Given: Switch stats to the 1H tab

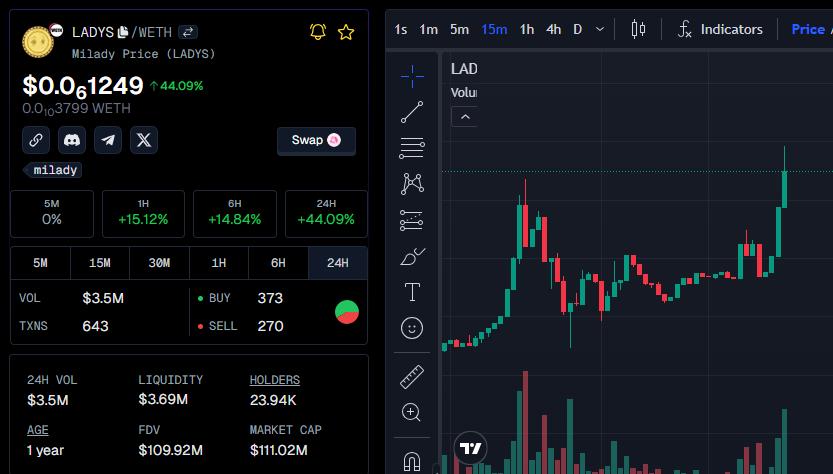Looking at the screenshot, I should point(219,263).
